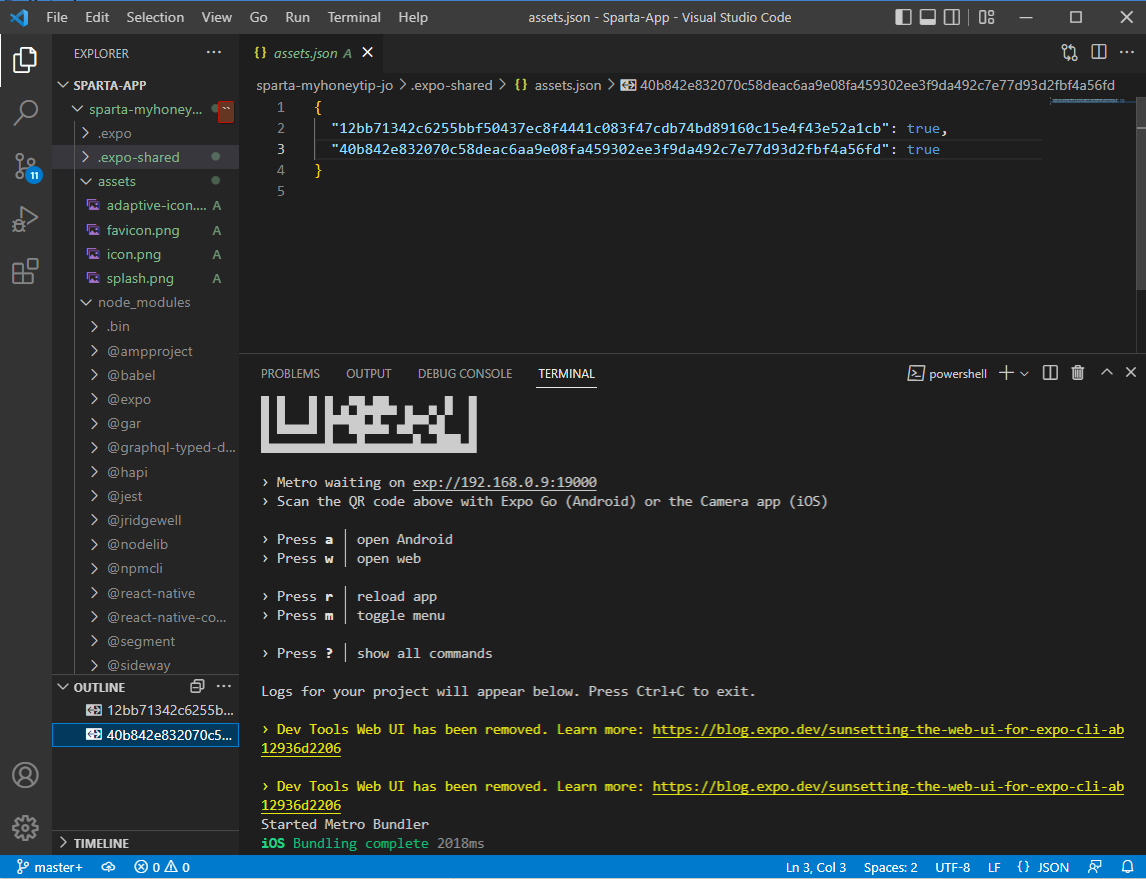
Task: Click Ln 3, Col 3 in status bar
Action: 816,867
